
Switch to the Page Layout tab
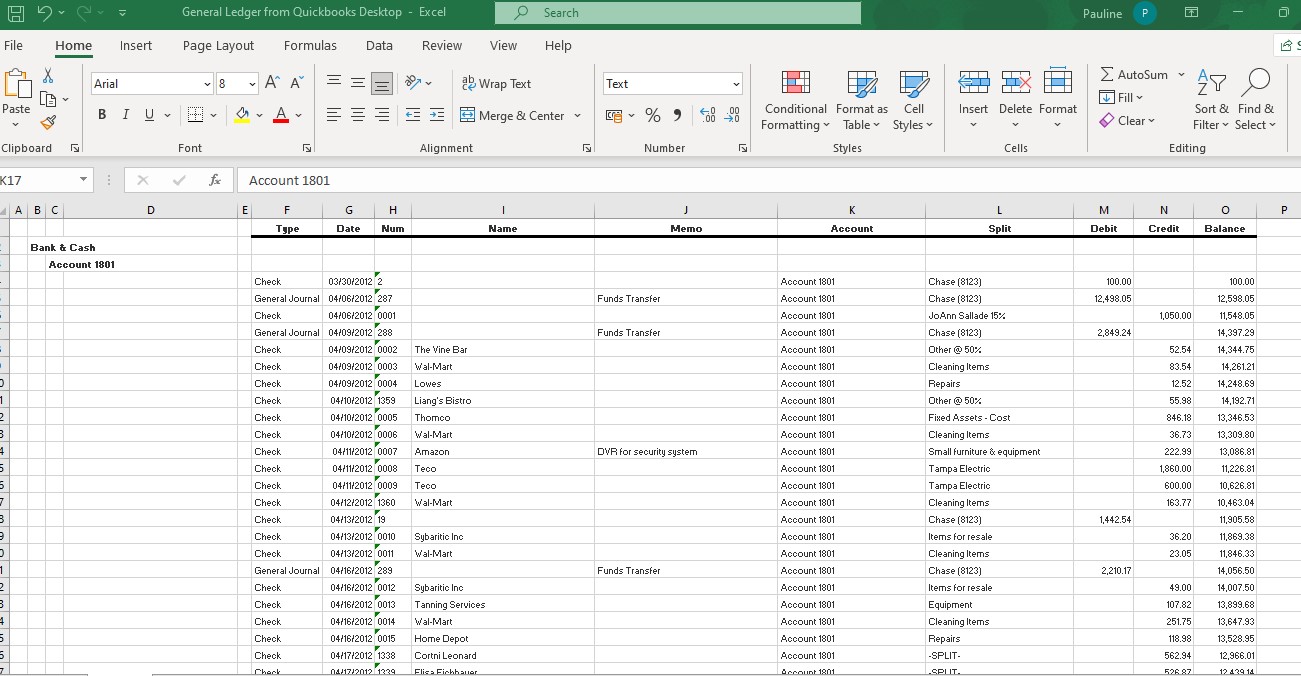pos(218,45)
